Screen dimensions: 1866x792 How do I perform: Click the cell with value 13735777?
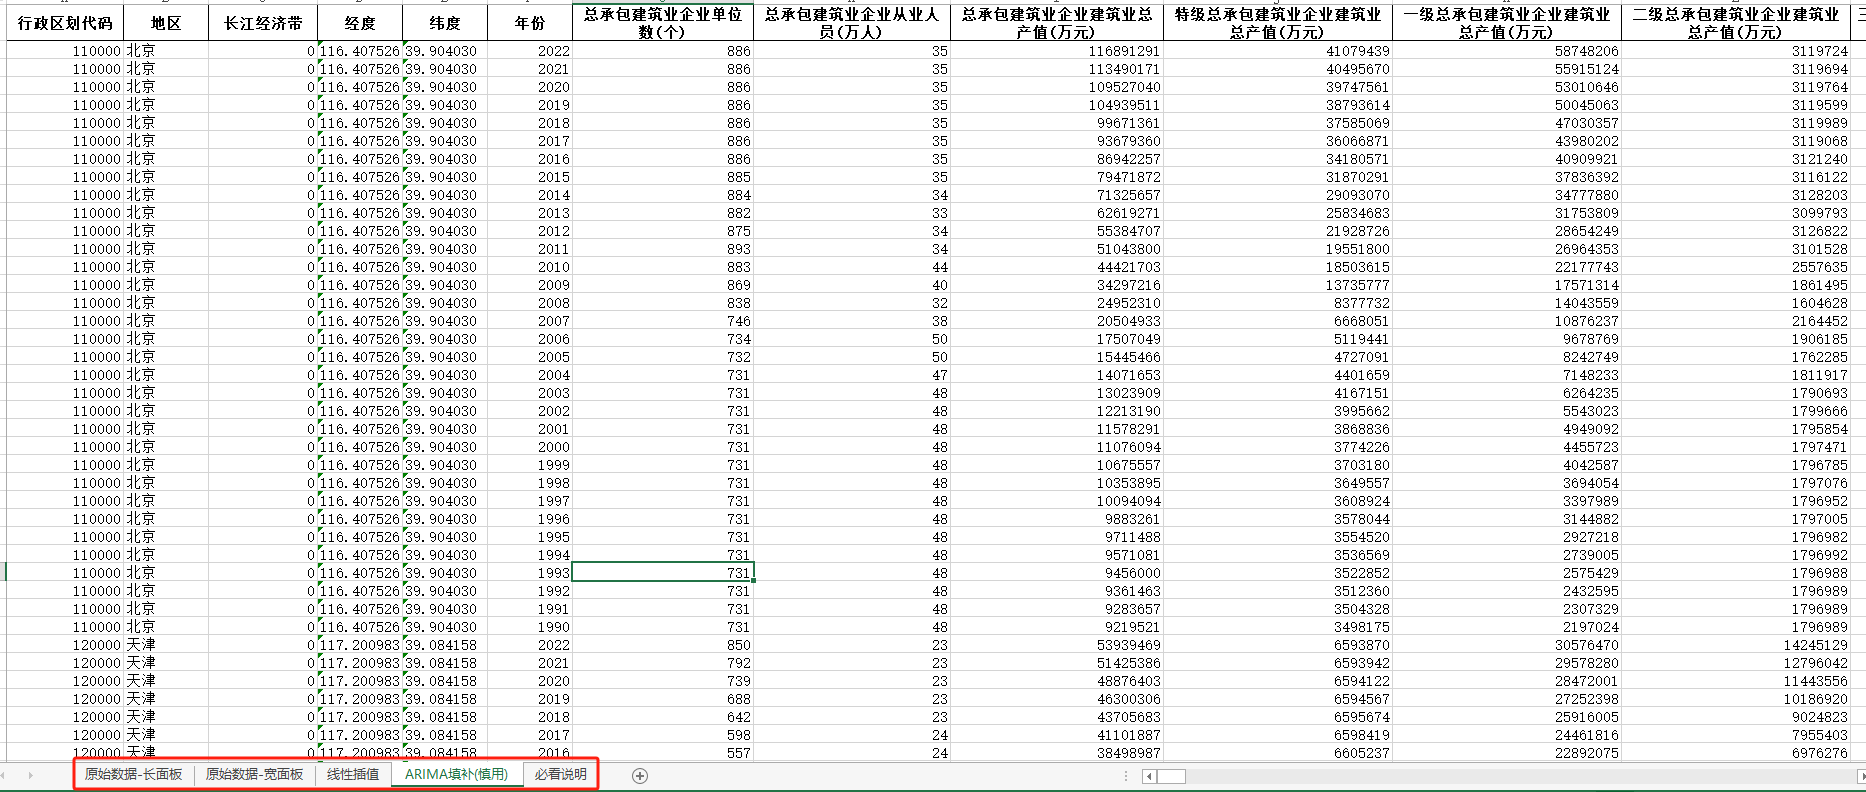coord(1278,285)
